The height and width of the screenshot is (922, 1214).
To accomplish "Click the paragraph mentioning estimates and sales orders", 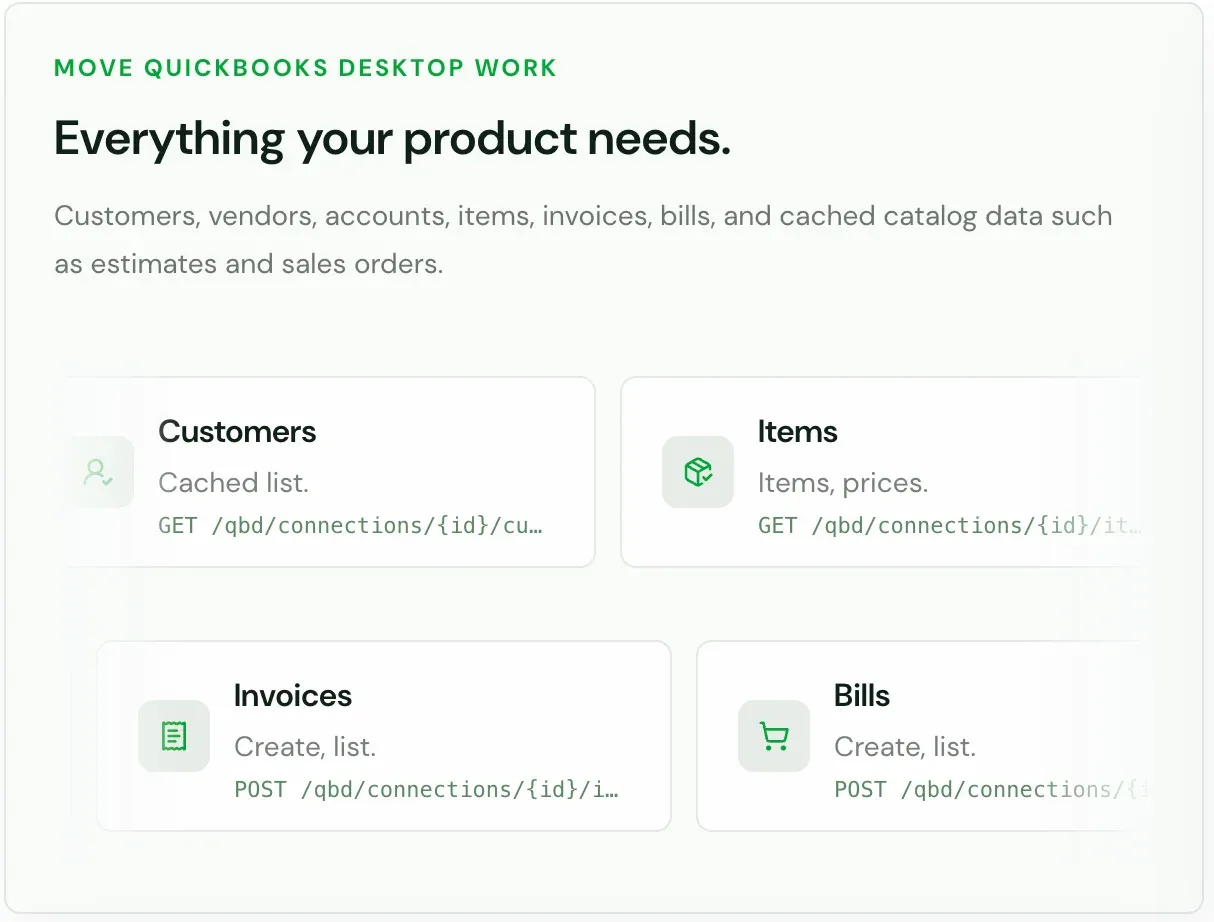I will (x=583, y=240).
